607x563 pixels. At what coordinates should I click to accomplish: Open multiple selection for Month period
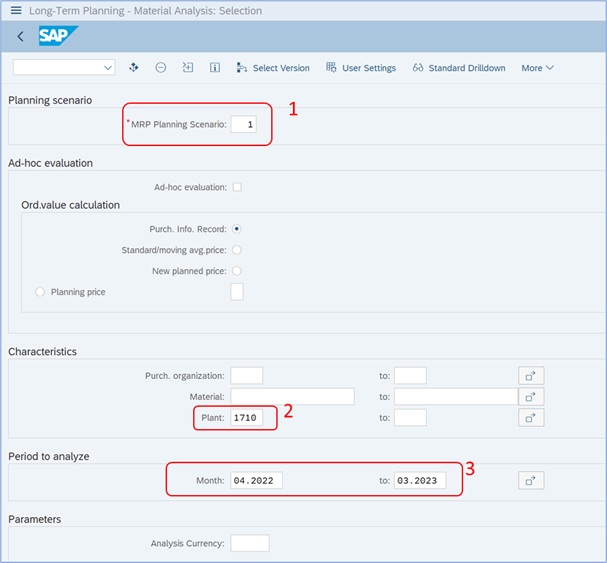coord(531,481)
